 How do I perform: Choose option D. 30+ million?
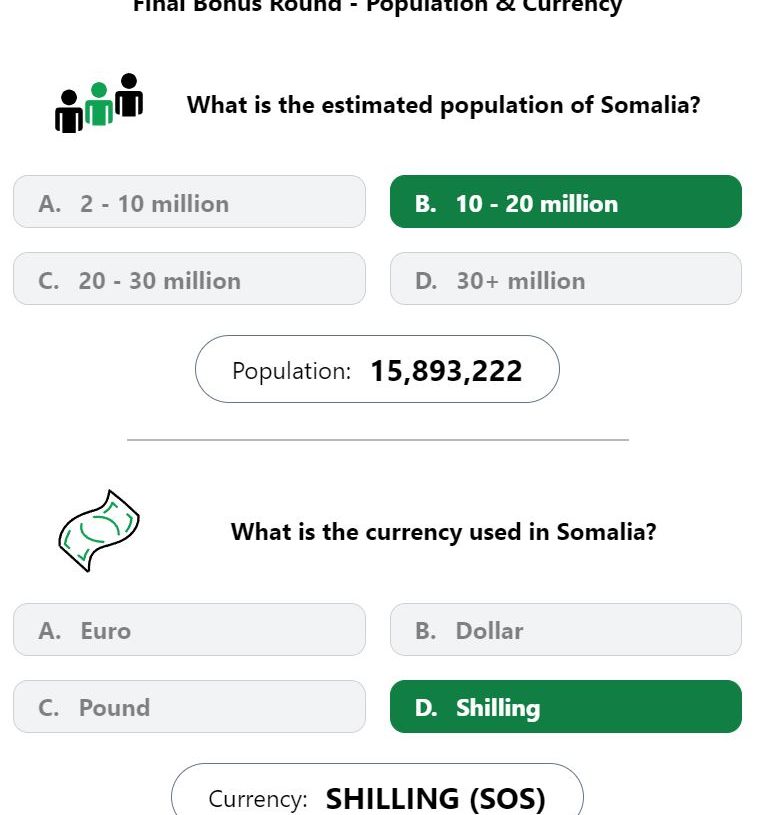(565, 279)
